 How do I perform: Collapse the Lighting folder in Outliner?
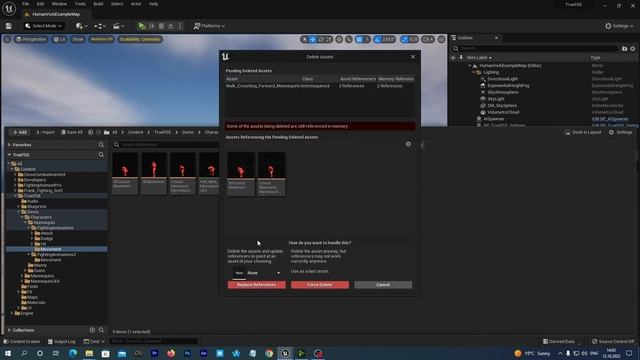coord(473,72)
